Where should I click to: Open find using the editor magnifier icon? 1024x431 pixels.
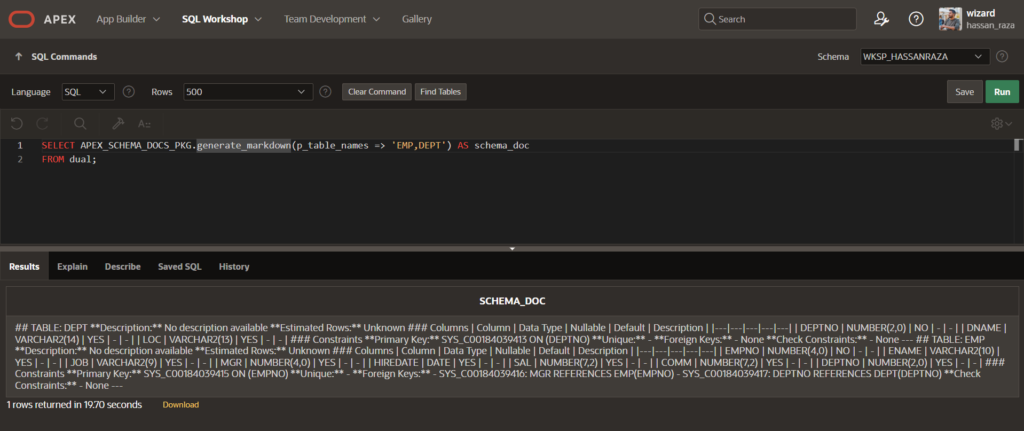click(80, 123)
